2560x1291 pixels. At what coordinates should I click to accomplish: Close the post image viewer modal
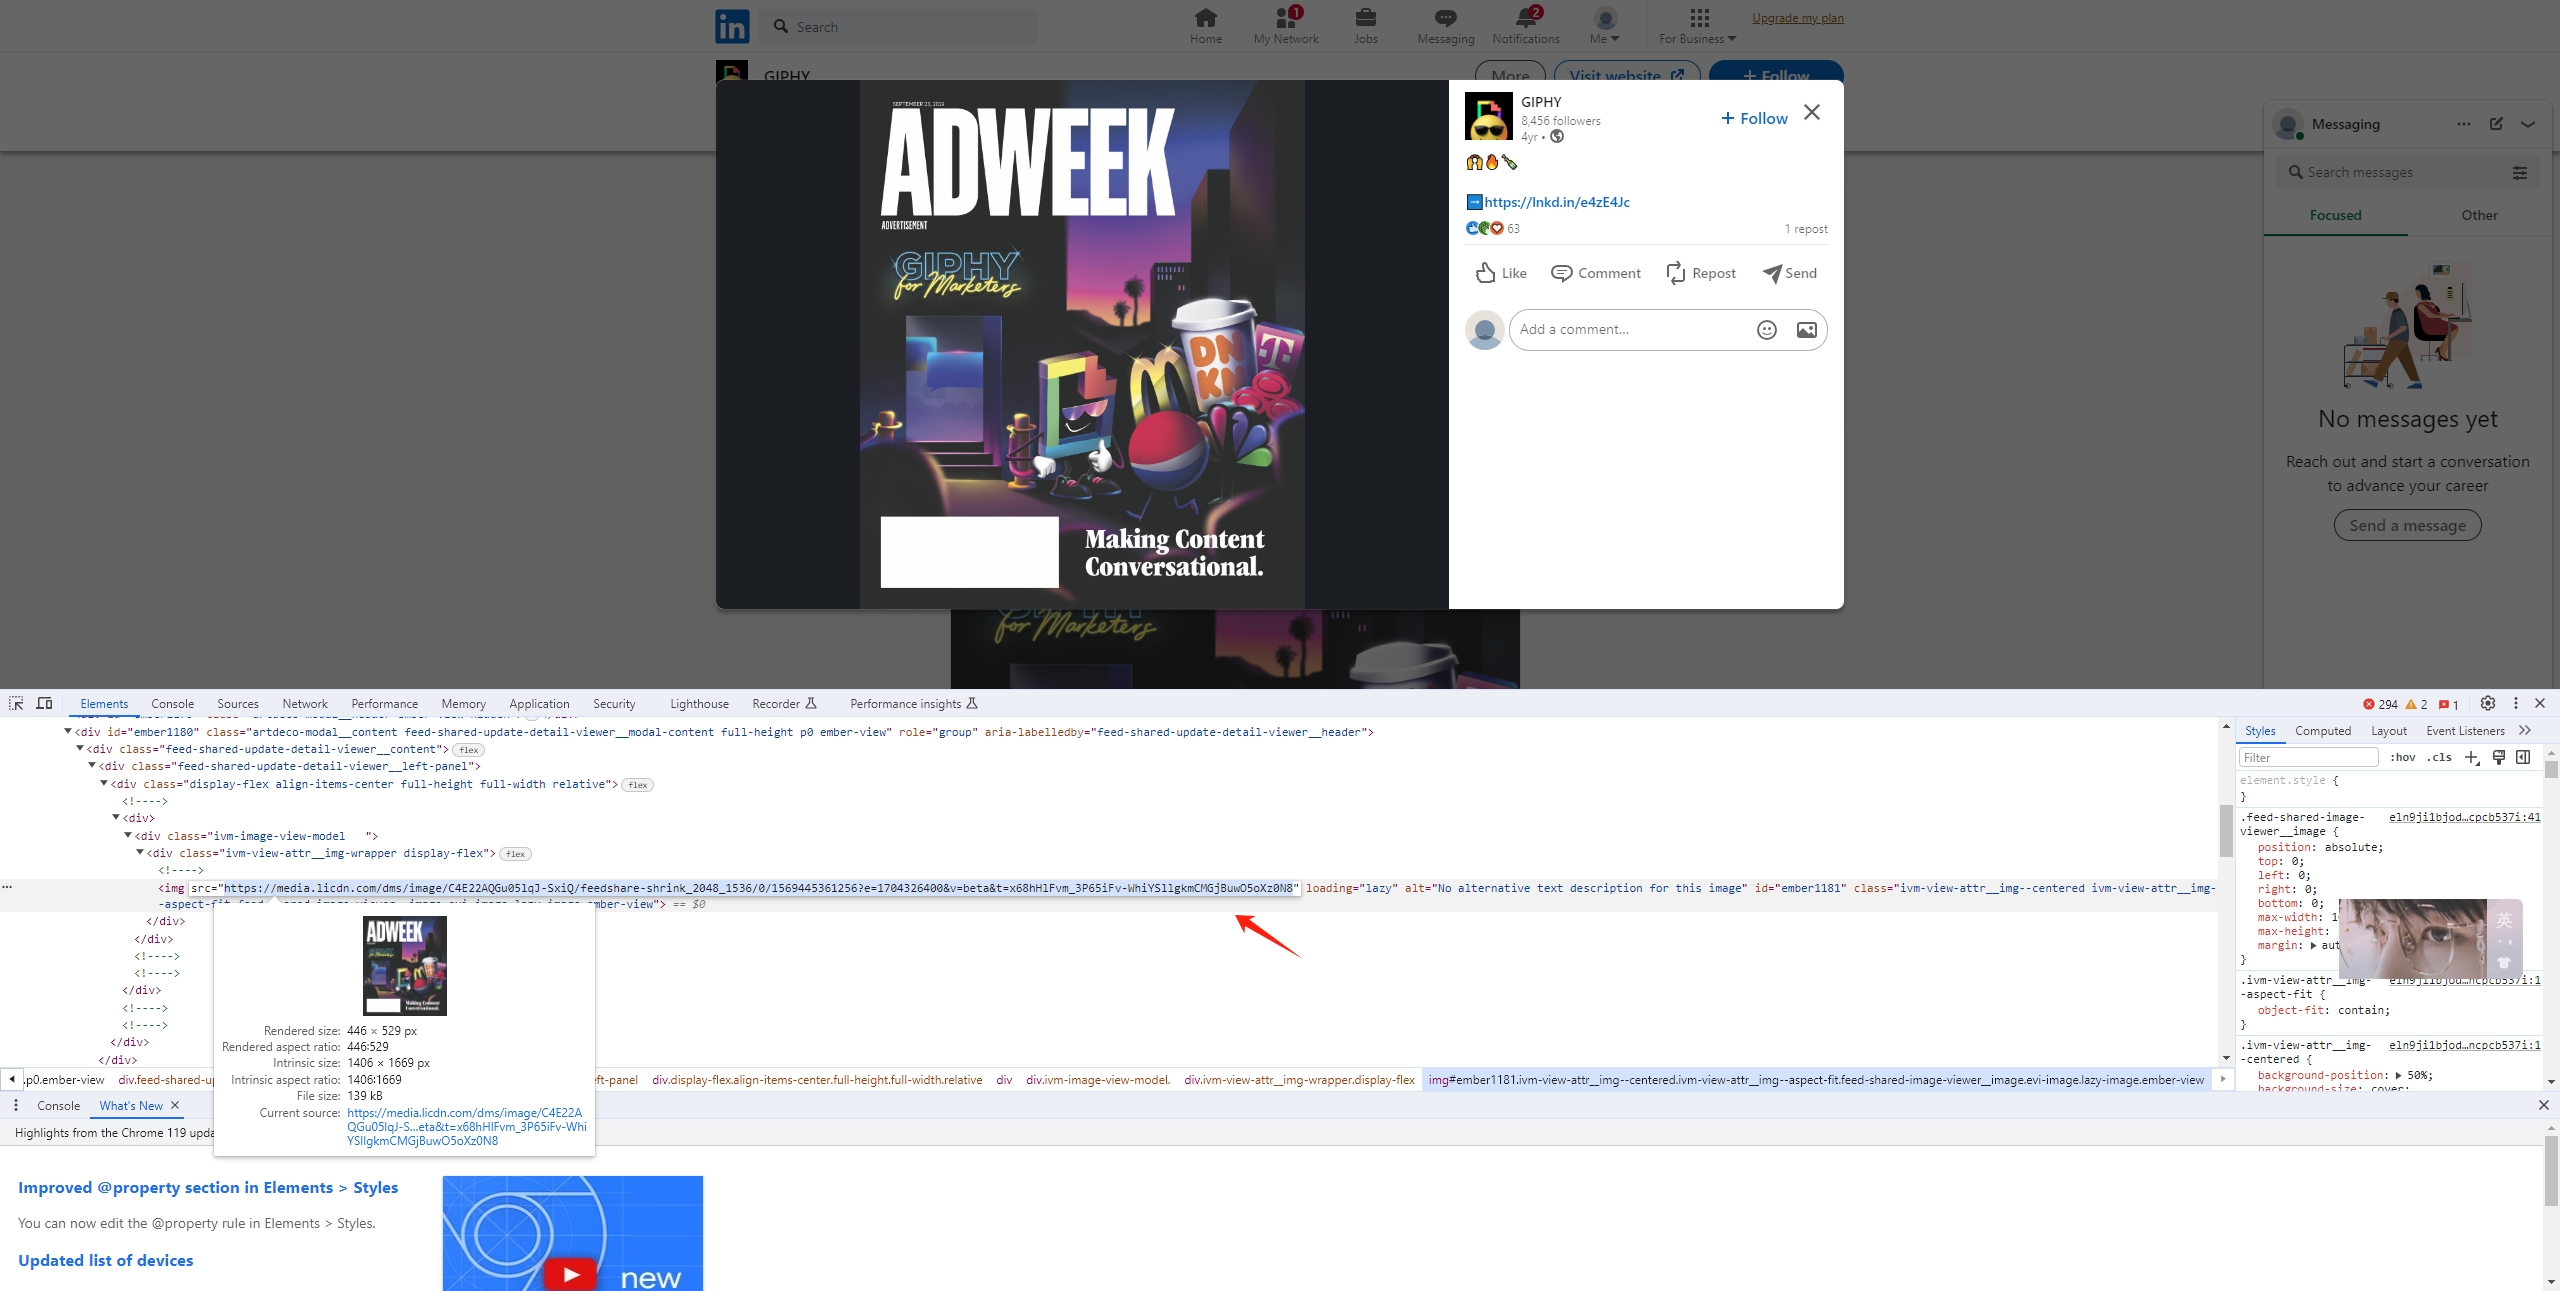[1812, 112]
